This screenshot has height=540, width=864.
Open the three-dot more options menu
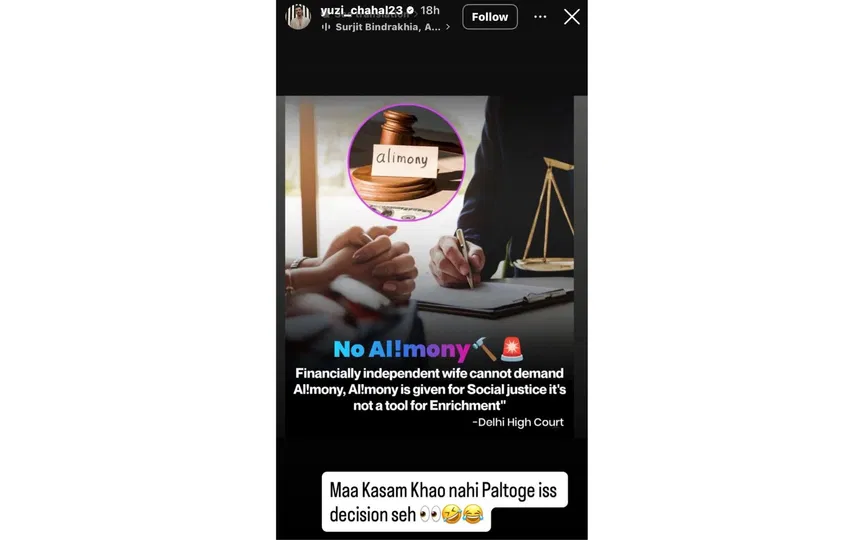[540, 17]
